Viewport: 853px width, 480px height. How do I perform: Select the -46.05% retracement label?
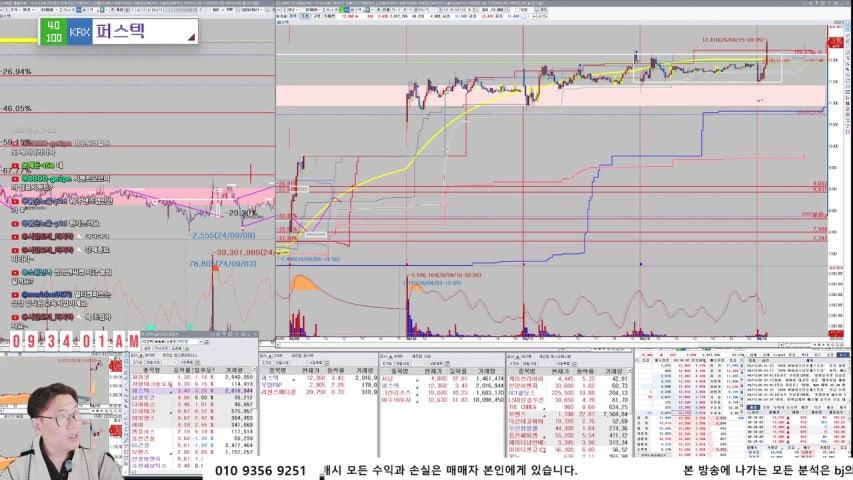tap(16, 109)
